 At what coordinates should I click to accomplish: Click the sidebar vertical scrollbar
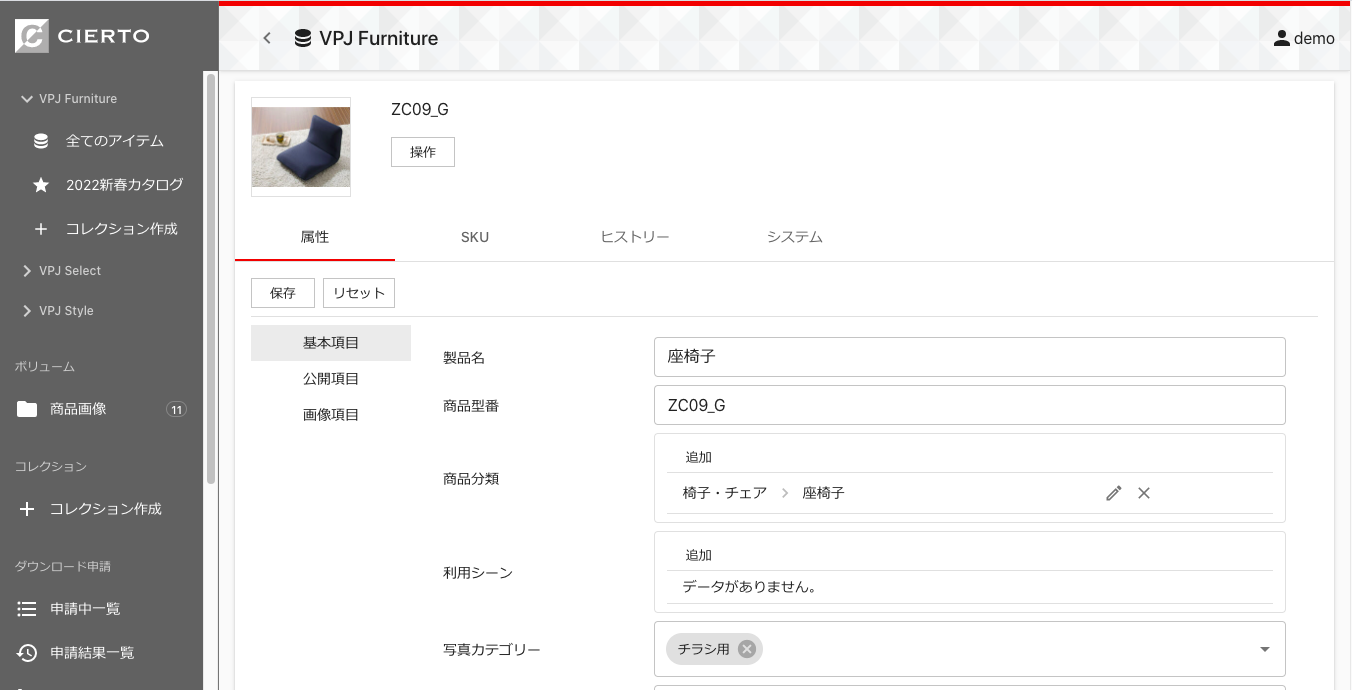[210, 278]
